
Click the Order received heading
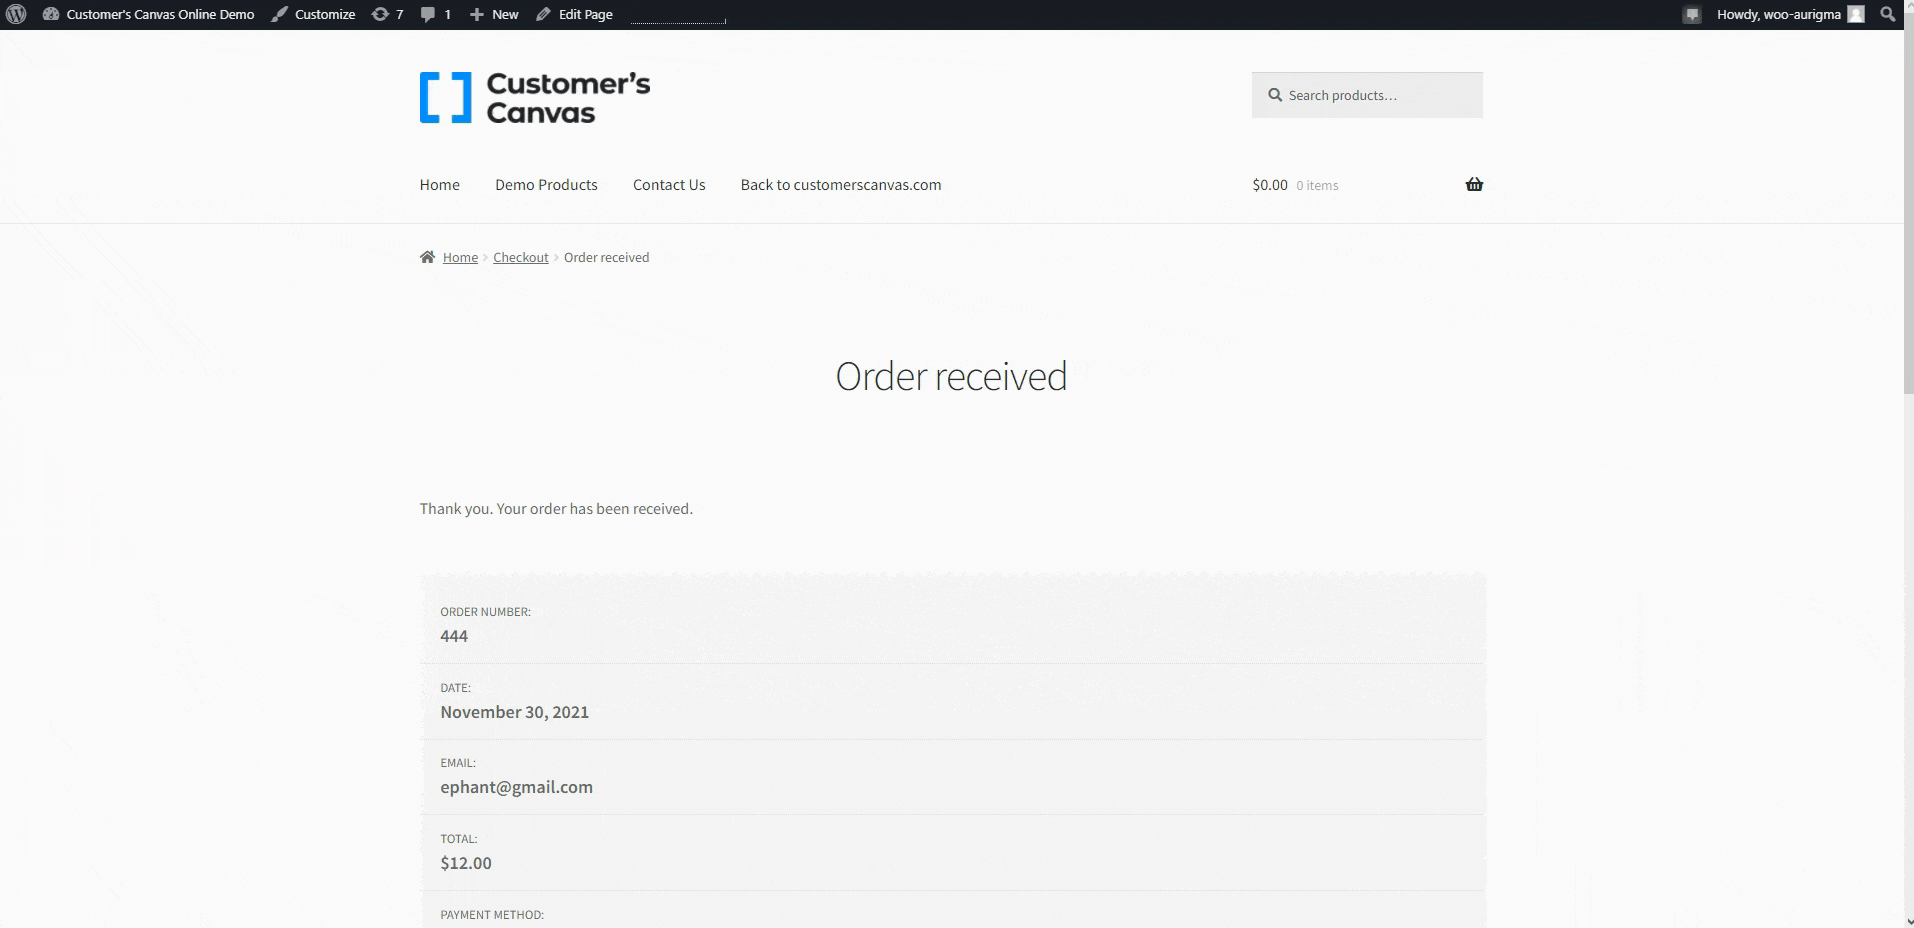click(x=951, y=376)
